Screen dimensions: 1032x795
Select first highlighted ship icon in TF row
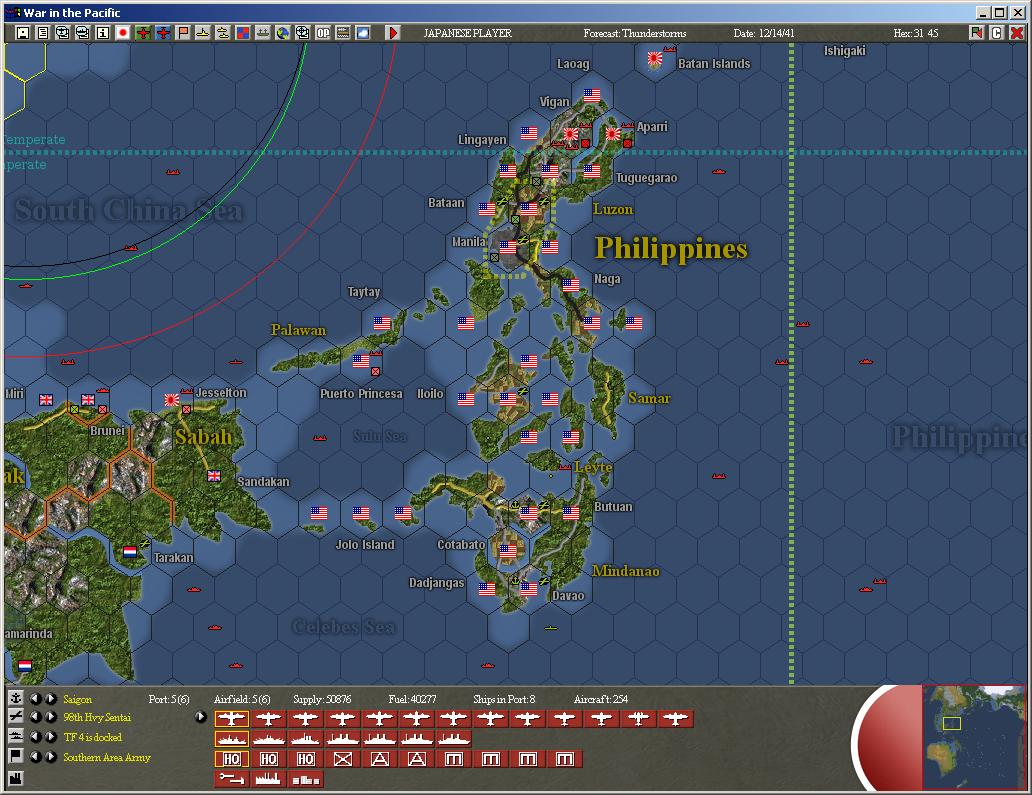232,739
